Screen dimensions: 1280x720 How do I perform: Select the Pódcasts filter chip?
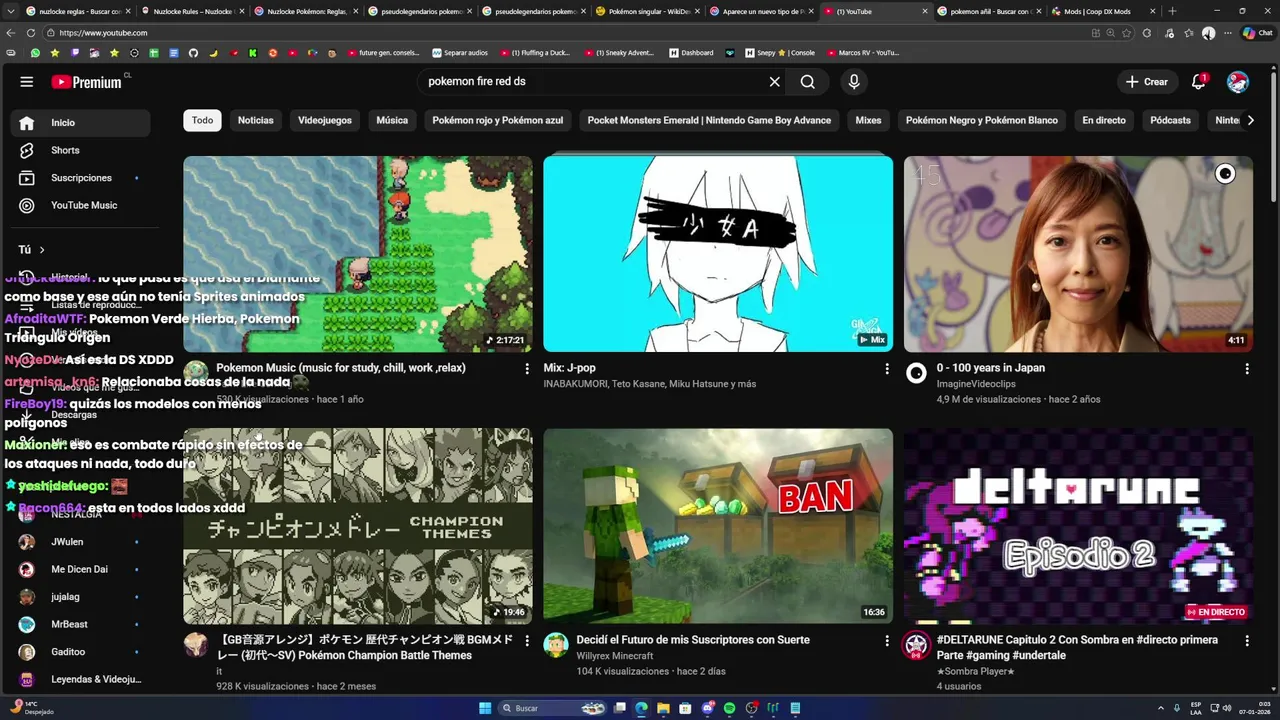coord(1170,120)
